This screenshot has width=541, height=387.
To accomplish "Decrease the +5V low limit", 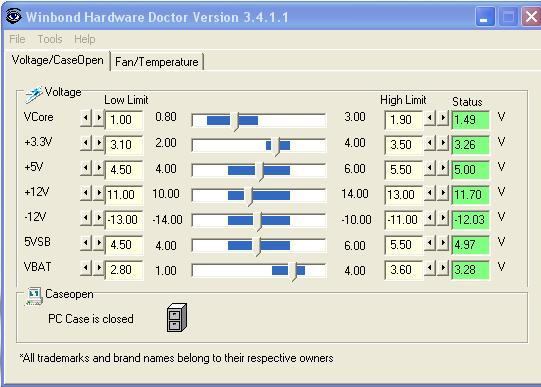I will (x=86, y=169).
